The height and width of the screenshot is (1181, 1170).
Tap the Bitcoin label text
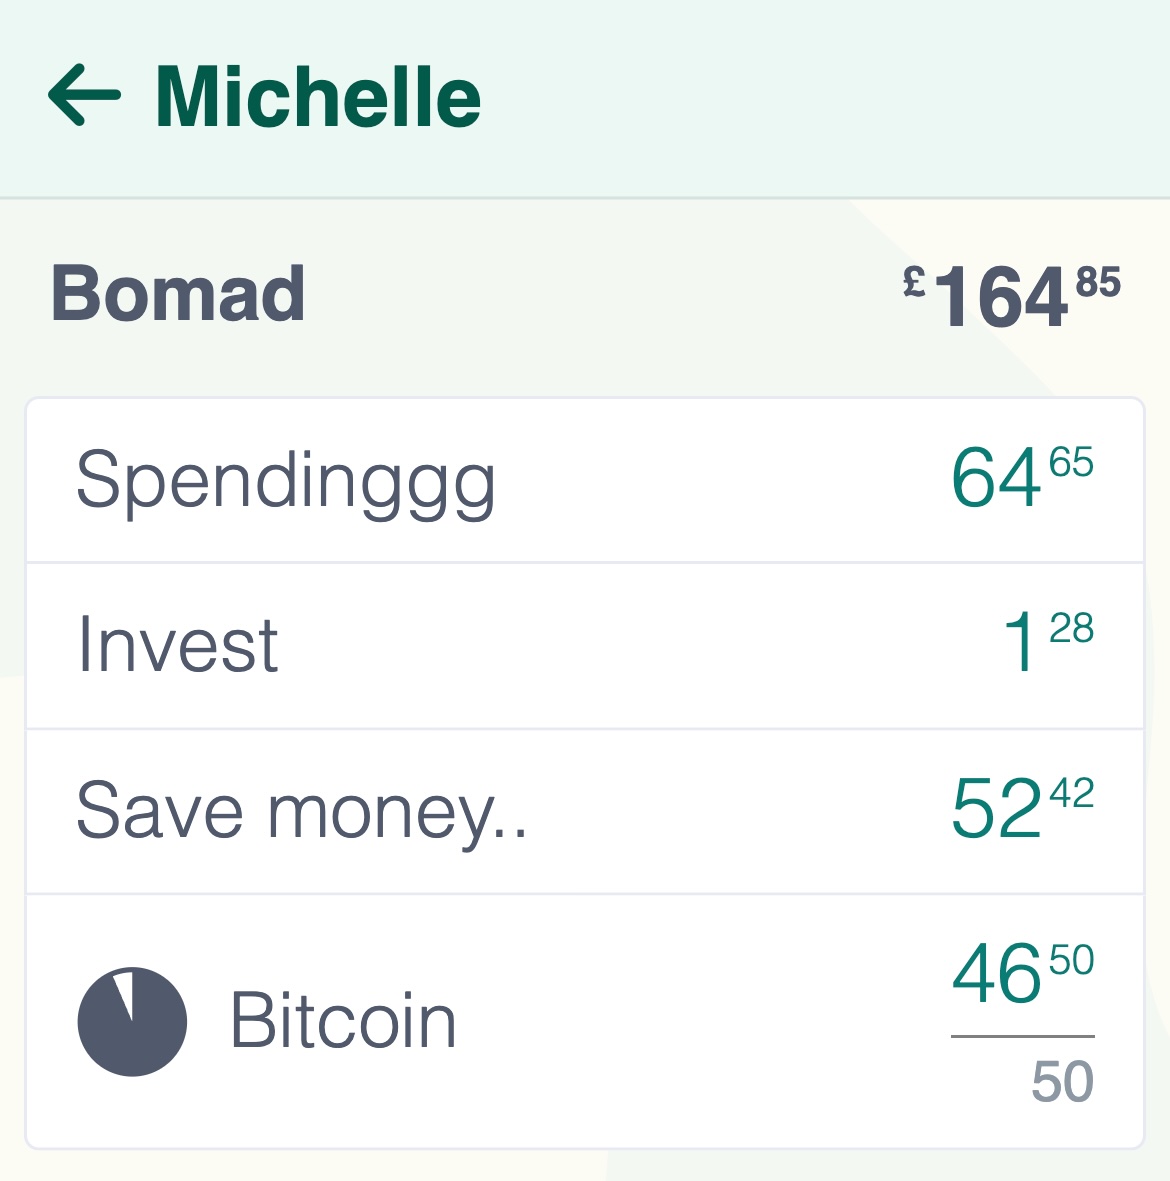[343, 1020]
